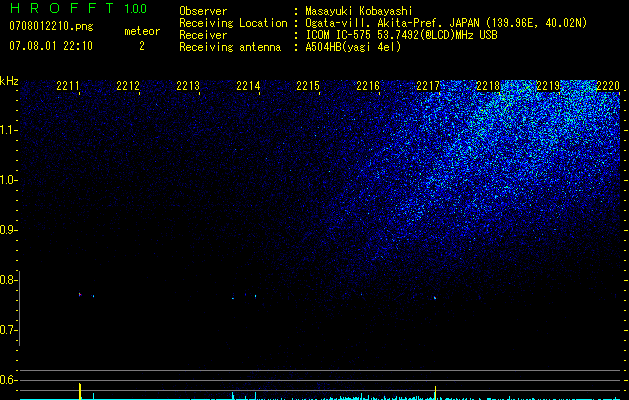The height and width of the screenshot is (400, 629).
Task: Click the HROFFT 1.0.0 title text
Action: [78, 8]
